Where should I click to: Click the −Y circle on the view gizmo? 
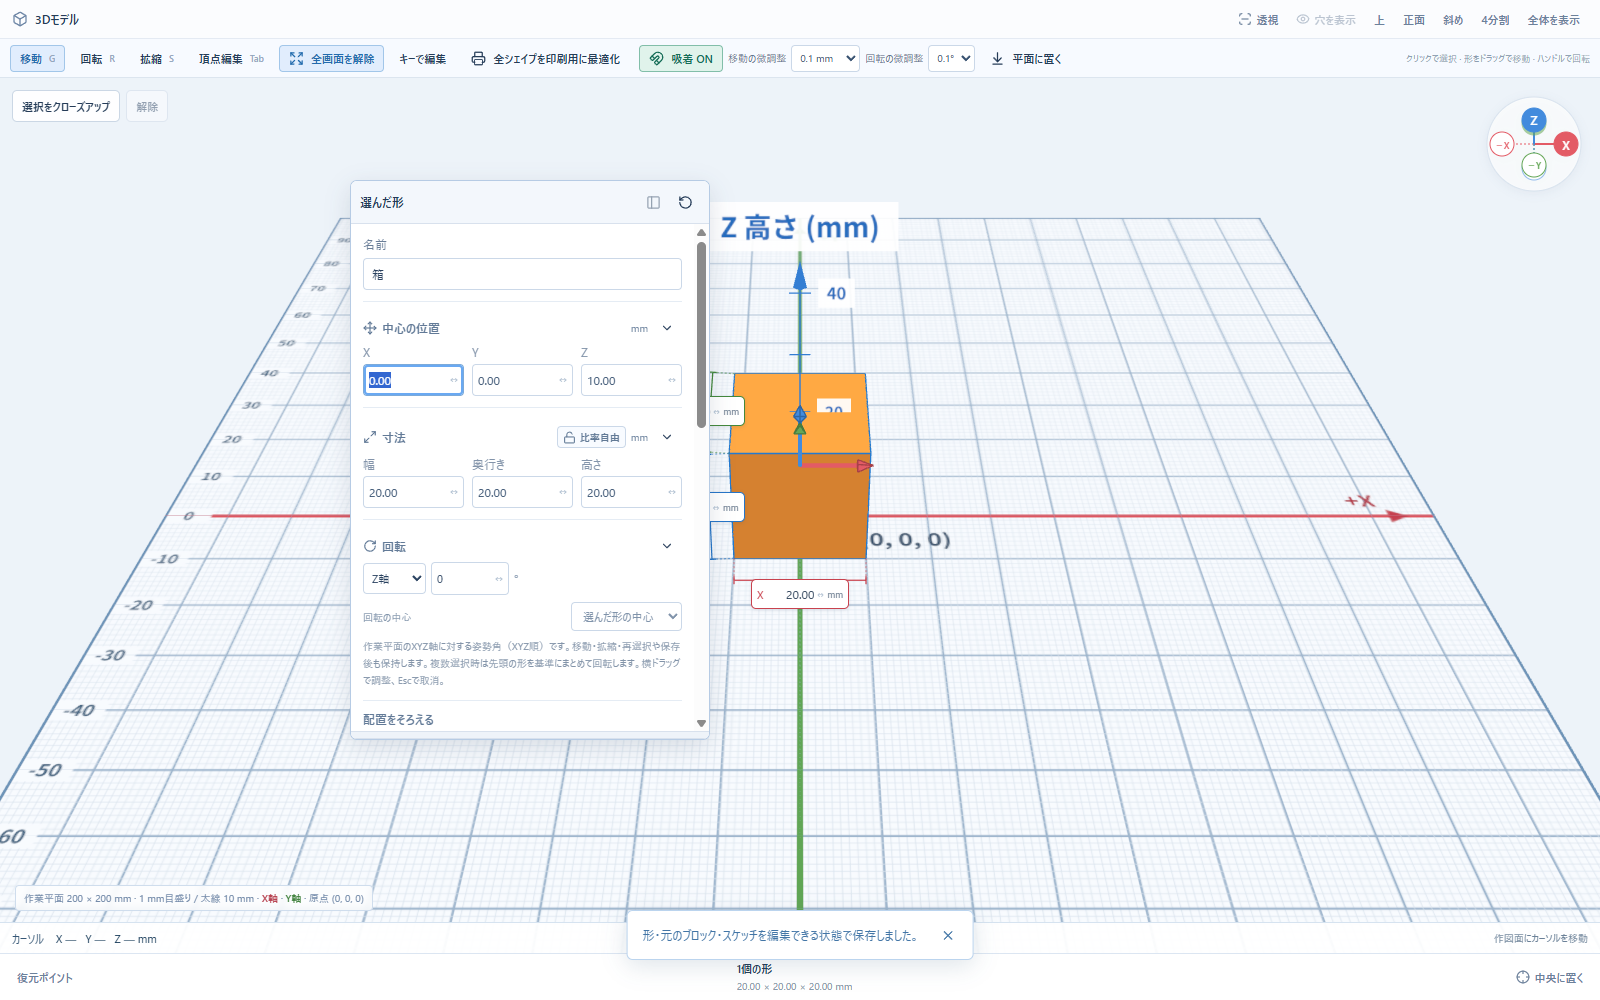point(1534,165)
